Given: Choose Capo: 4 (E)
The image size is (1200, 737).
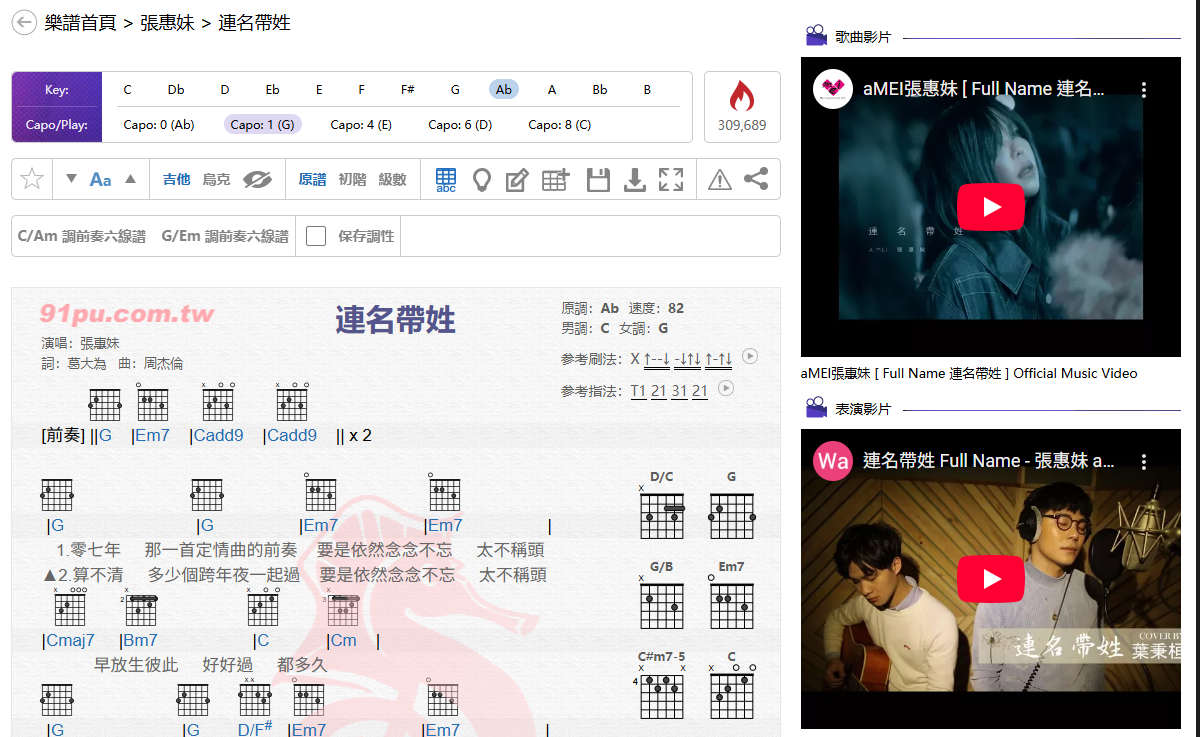Looking at the screenshot, I should (361, 125).
